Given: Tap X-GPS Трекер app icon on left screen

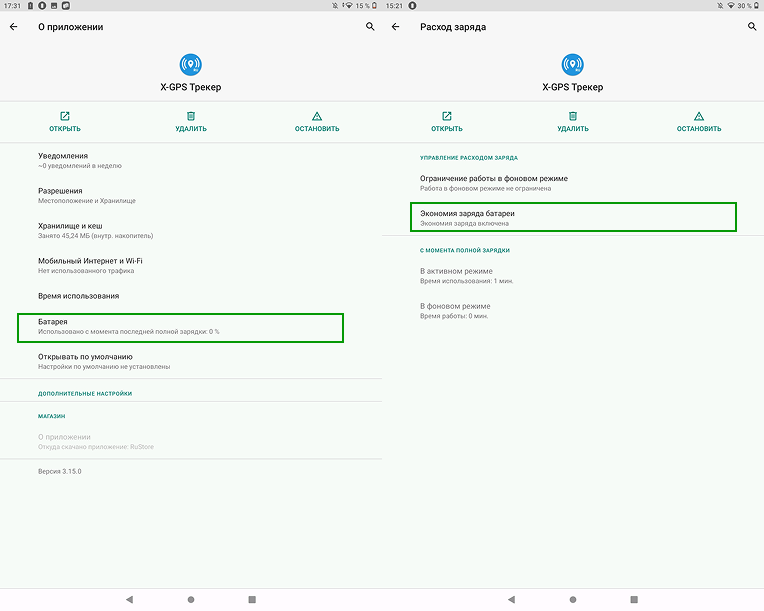Looking at the screenshot, I should [191, 65].
